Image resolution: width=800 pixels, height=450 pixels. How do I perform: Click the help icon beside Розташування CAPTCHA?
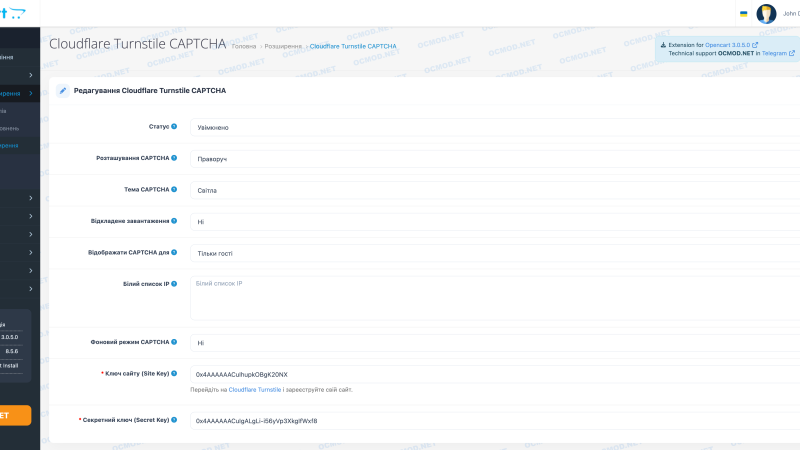pos(174,158)
